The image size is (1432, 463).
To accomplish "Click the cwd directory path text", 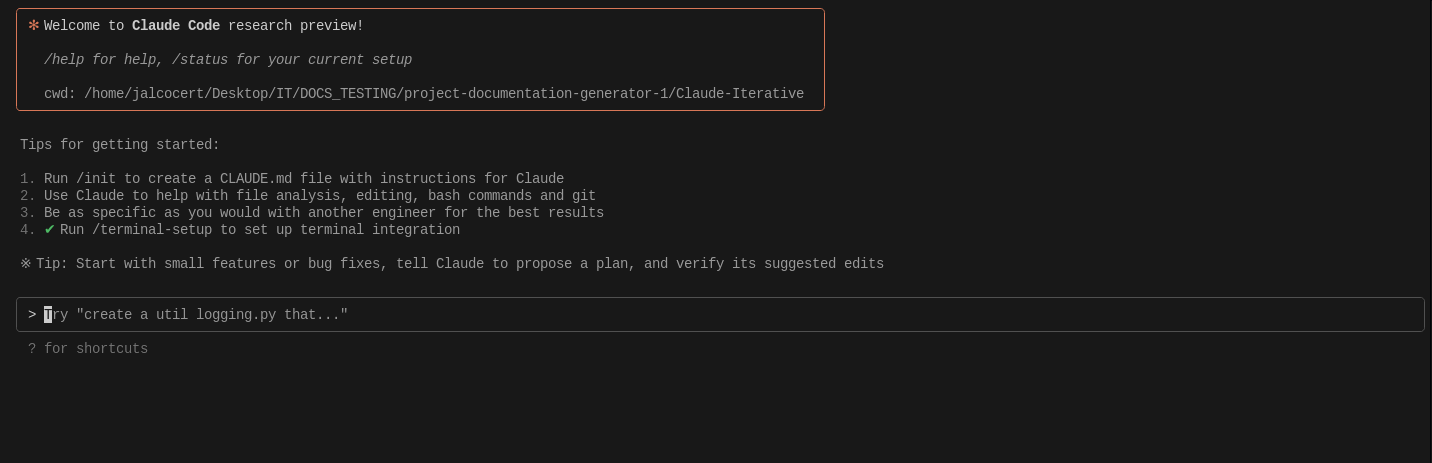I will pos(444,94).
